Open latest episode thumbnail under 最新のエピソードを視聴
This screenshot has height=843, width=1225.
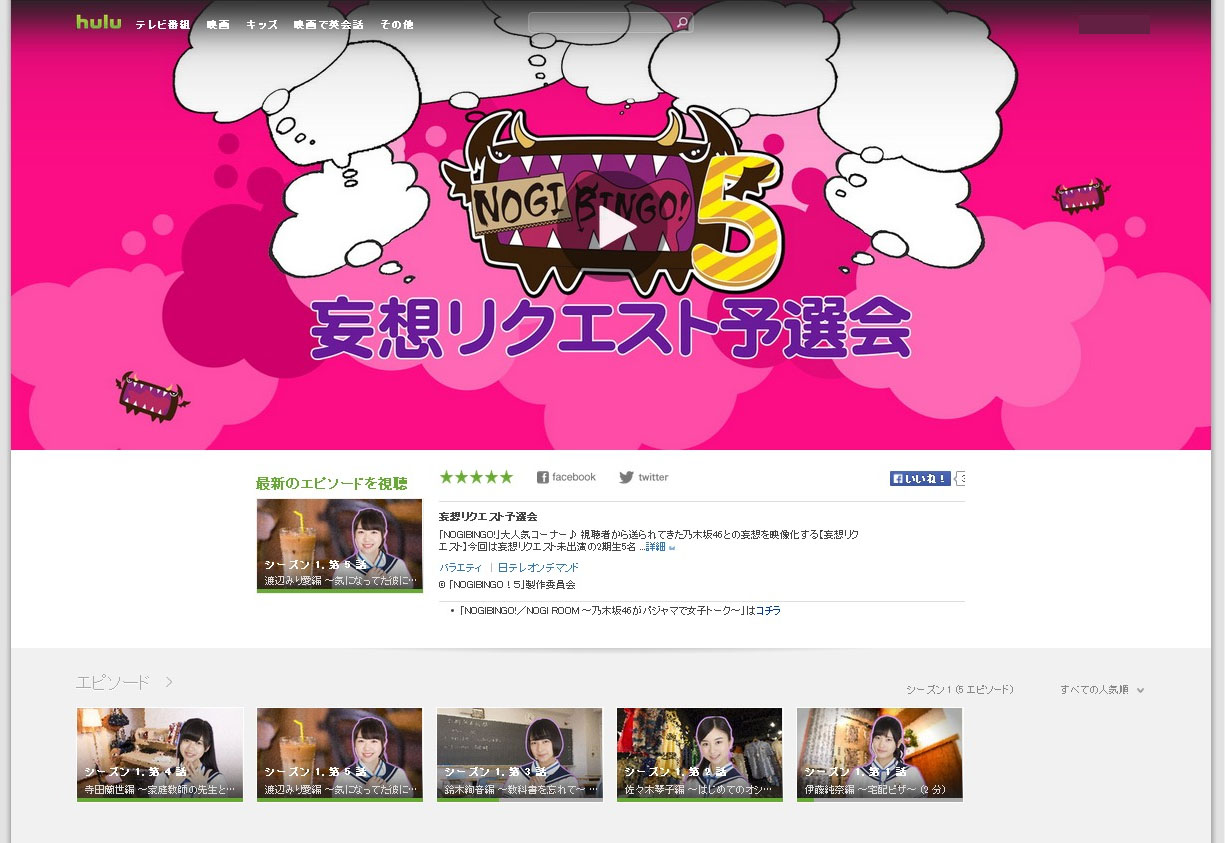click(x=340, y=546)
